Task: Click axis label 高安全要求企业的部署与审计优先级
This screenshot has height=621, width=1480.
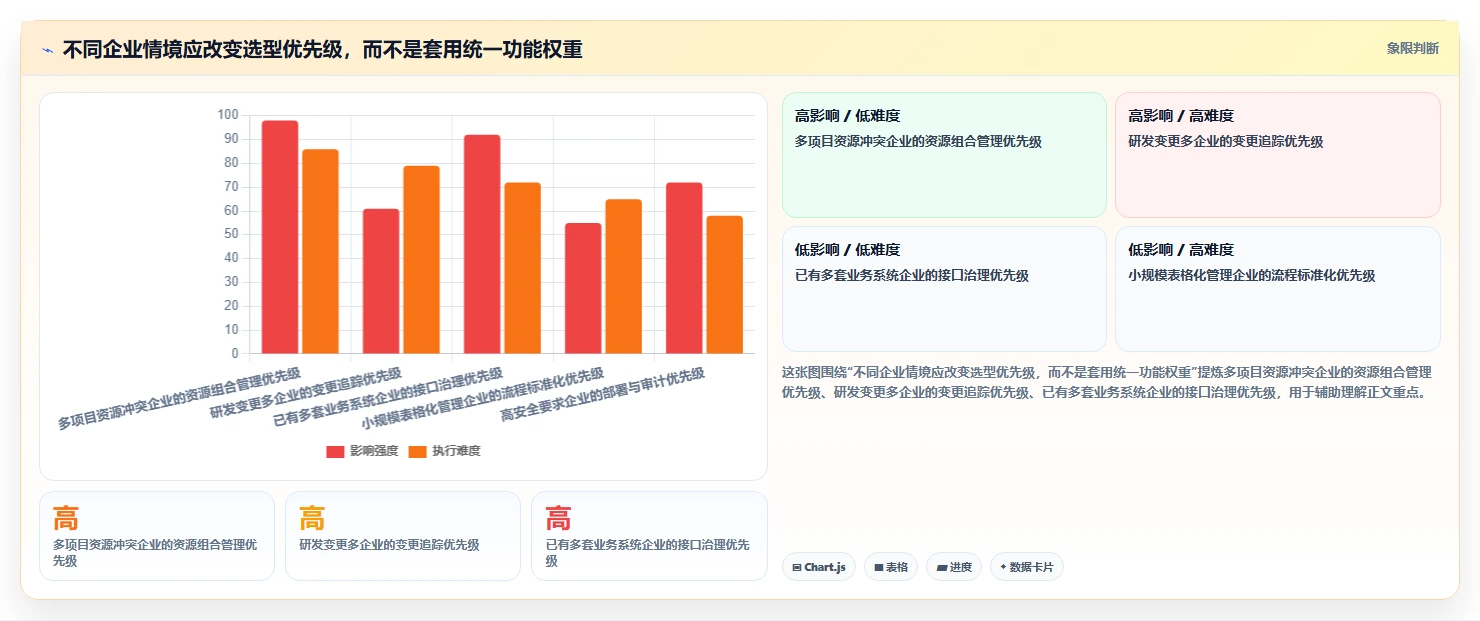Action: (x=602, y=394)
